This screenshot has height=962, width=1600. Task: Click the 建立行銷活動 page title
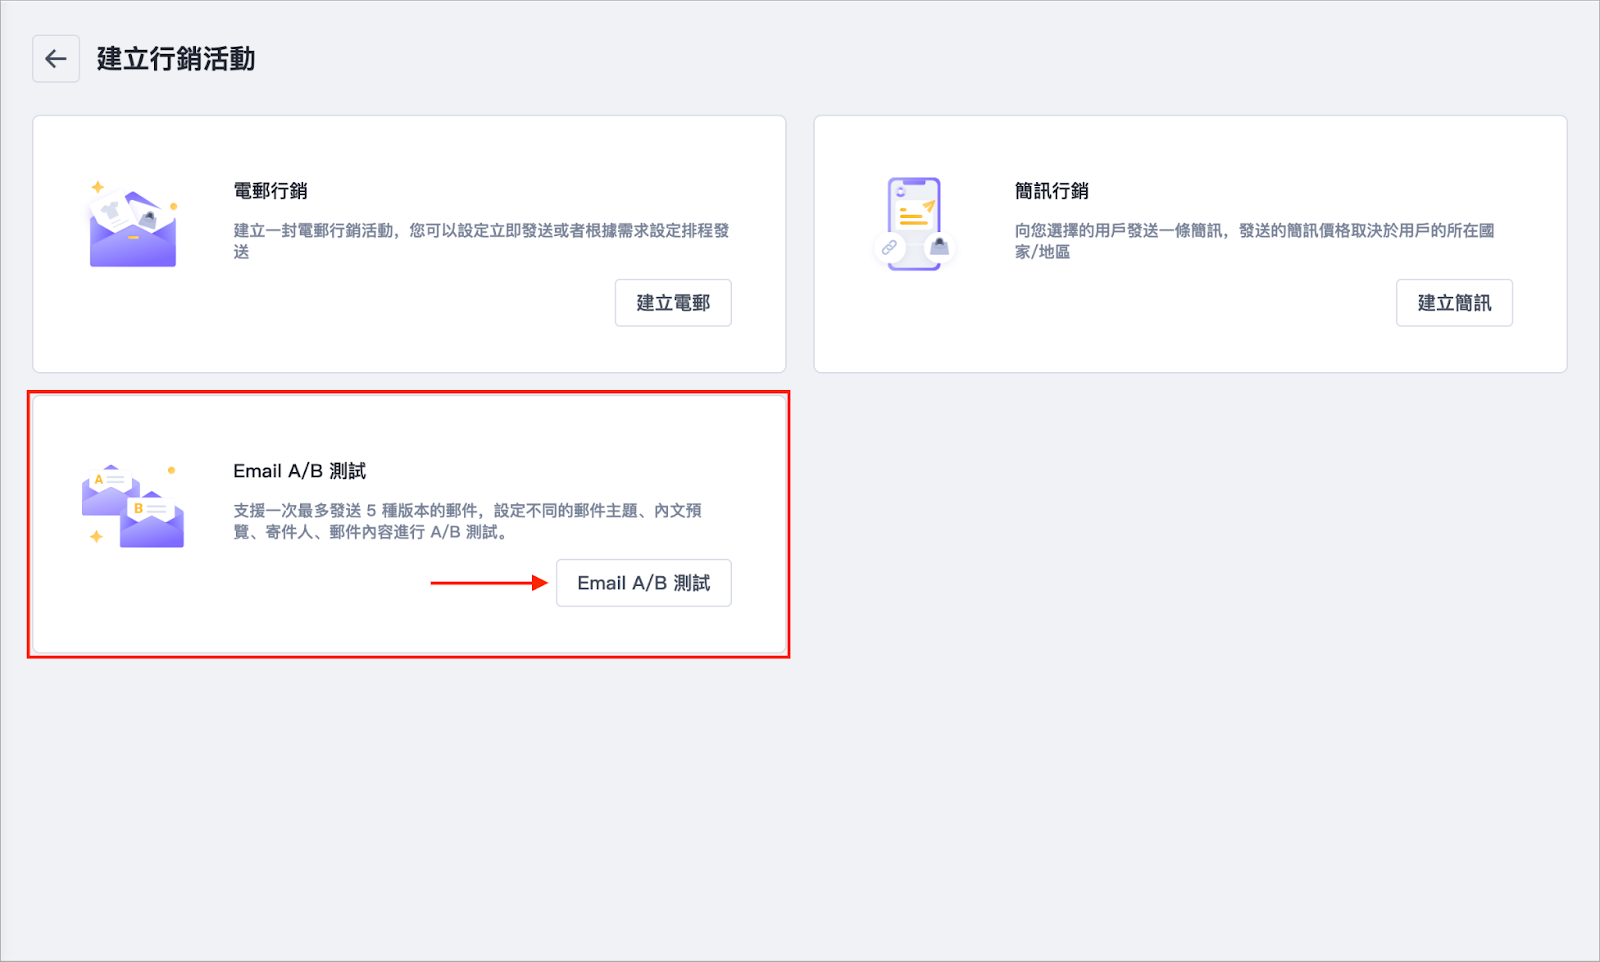point(175,59)
